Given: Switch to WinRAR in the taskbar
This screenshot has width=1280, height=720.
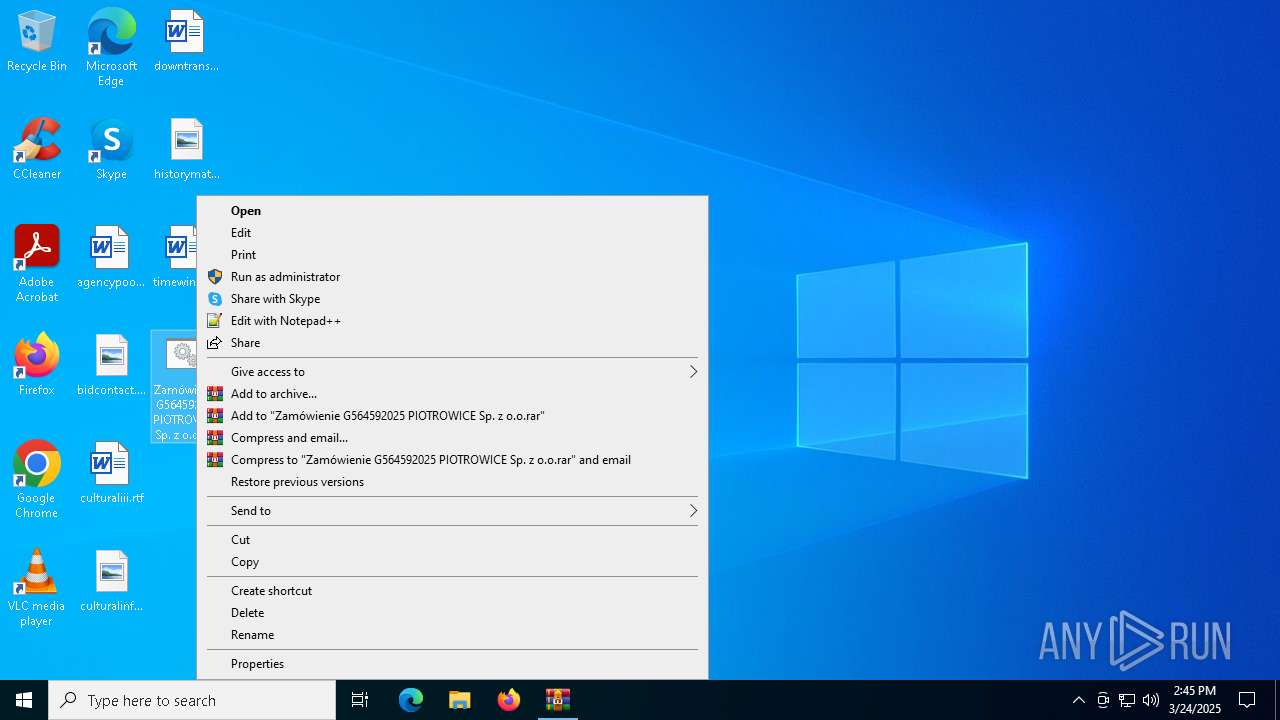Looking at the screenshot, I should [x=558, y=700].
